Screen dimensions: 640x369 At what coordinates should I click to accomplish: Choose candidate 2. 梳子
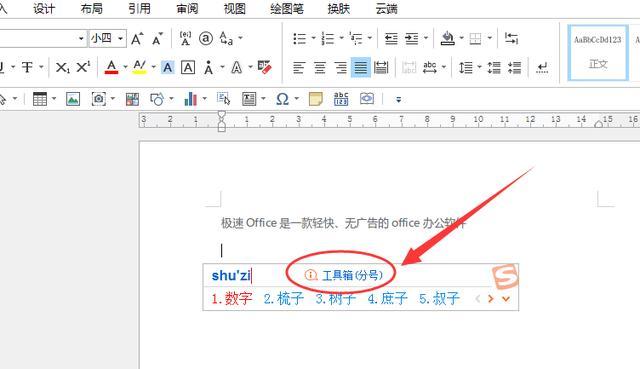284,299
